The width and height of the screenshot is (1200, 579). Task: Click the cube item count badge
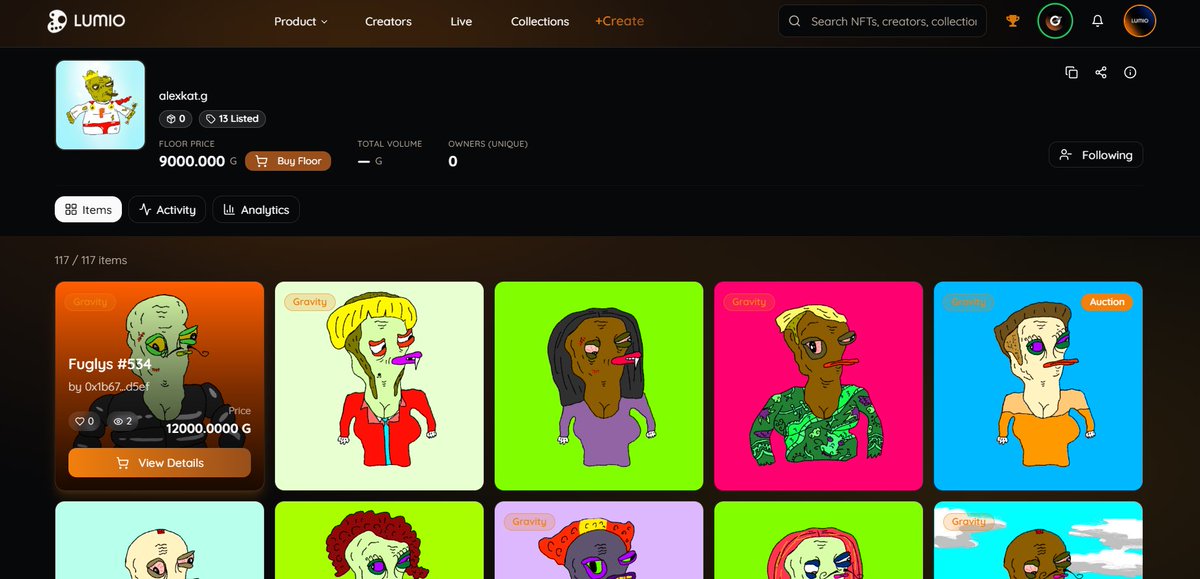[x=176, y=118]
